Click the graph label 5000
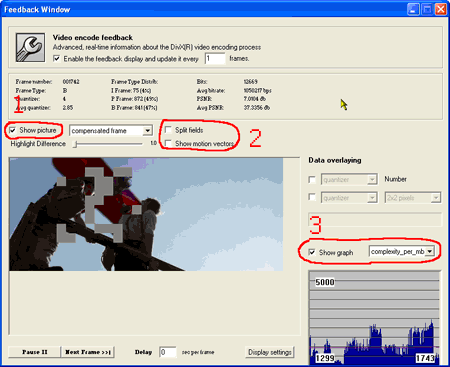 tap(325, 282)
